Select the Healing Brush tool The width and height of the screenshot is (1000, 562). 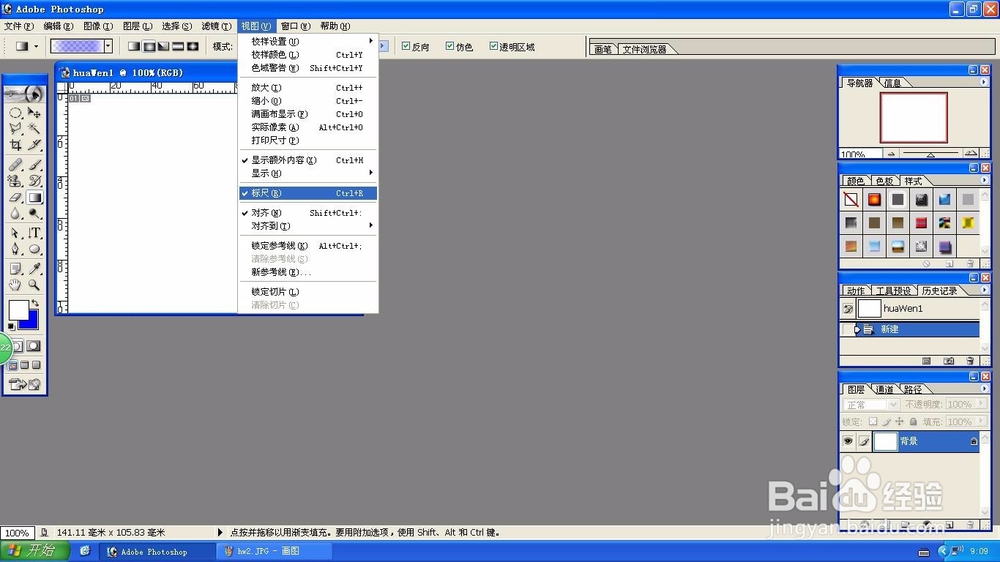tap(15, 165)
